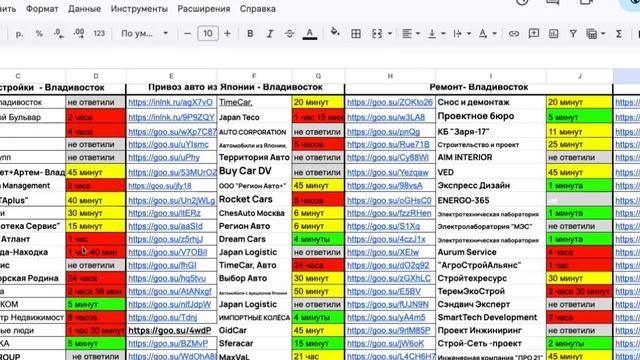Apply currency format with the р. button
The width and height of the screenshot is (640, 360).
coord(19,34)
